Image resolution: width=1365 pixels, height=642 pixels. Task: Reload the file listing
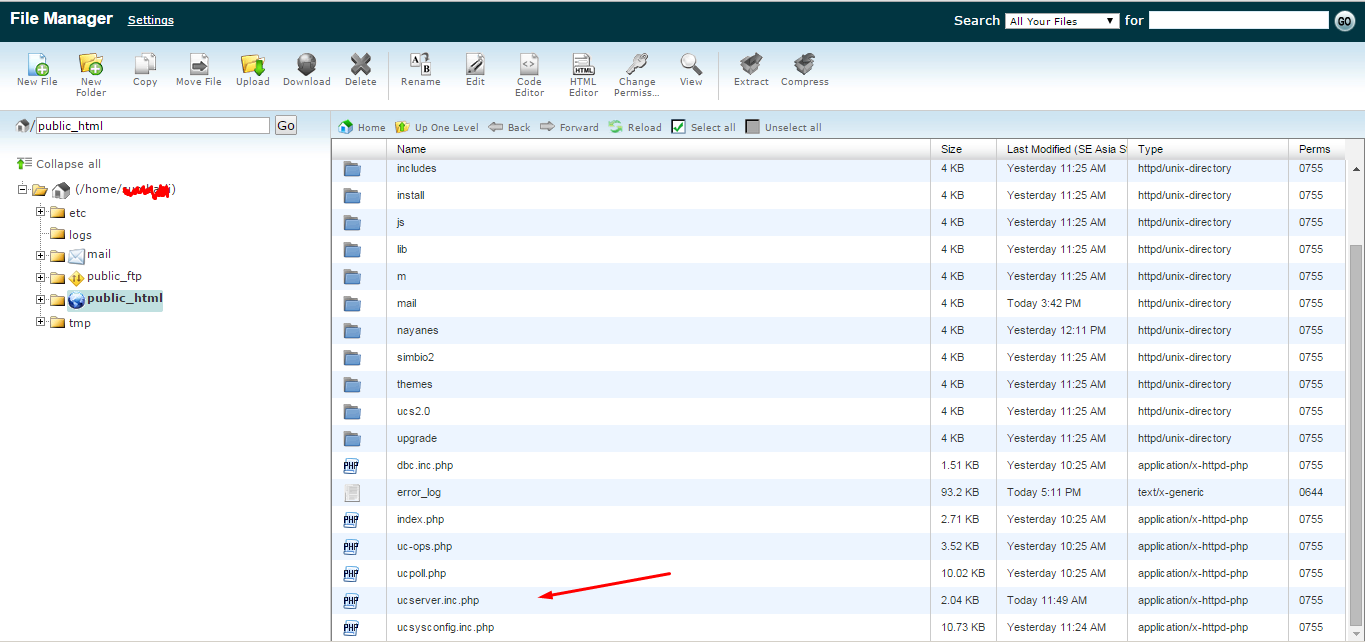(x=635, y=127)
